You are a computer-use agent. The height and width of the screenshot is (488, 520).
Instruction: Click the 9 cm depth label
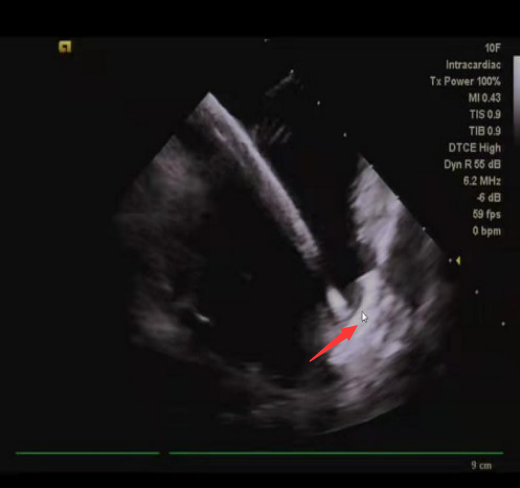click(481, 465)
